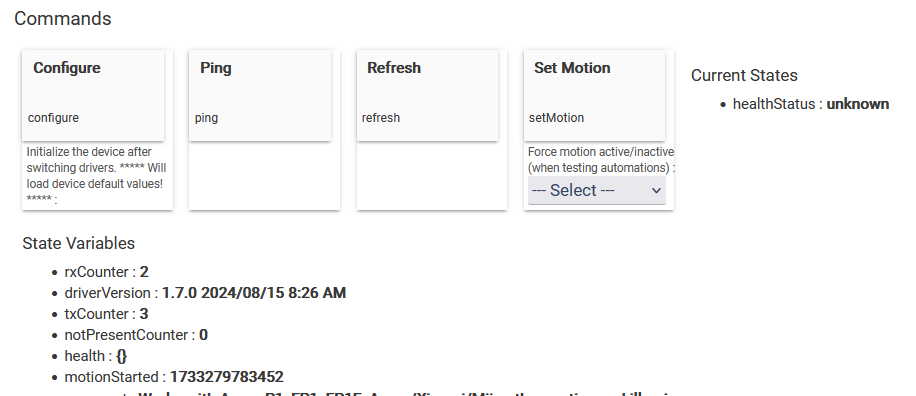Click the Refresh command button
This screenshot has width=916, height=396.
coord(427,95)
